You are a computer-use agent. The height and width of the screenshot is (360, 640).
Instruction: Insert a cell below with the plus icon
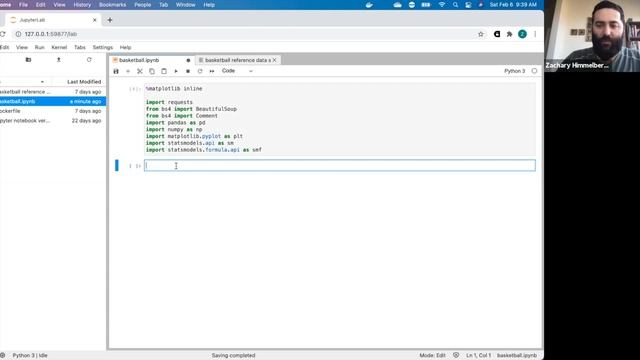click(x=128, y=71)
